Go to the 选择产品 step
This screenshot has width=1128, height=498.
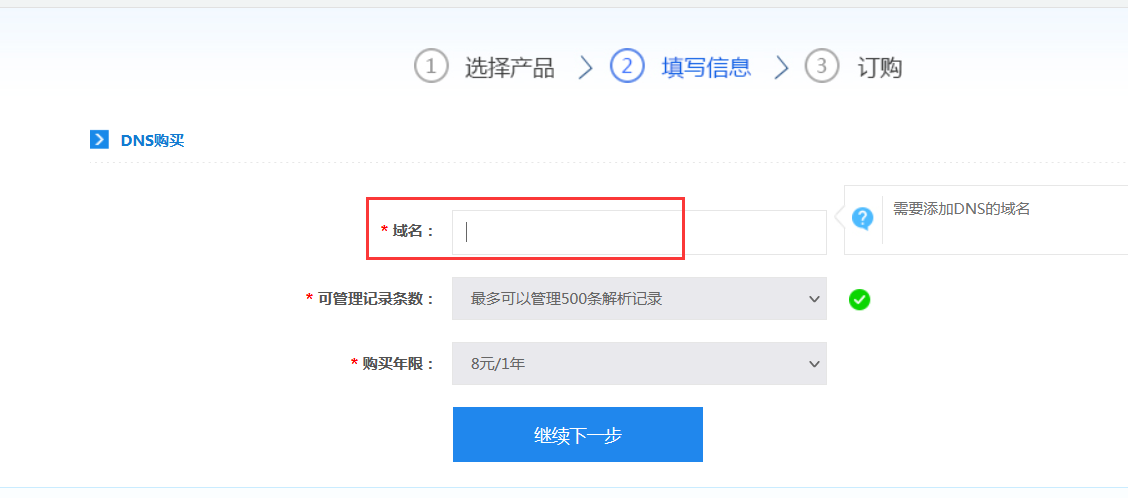[509, 68]
